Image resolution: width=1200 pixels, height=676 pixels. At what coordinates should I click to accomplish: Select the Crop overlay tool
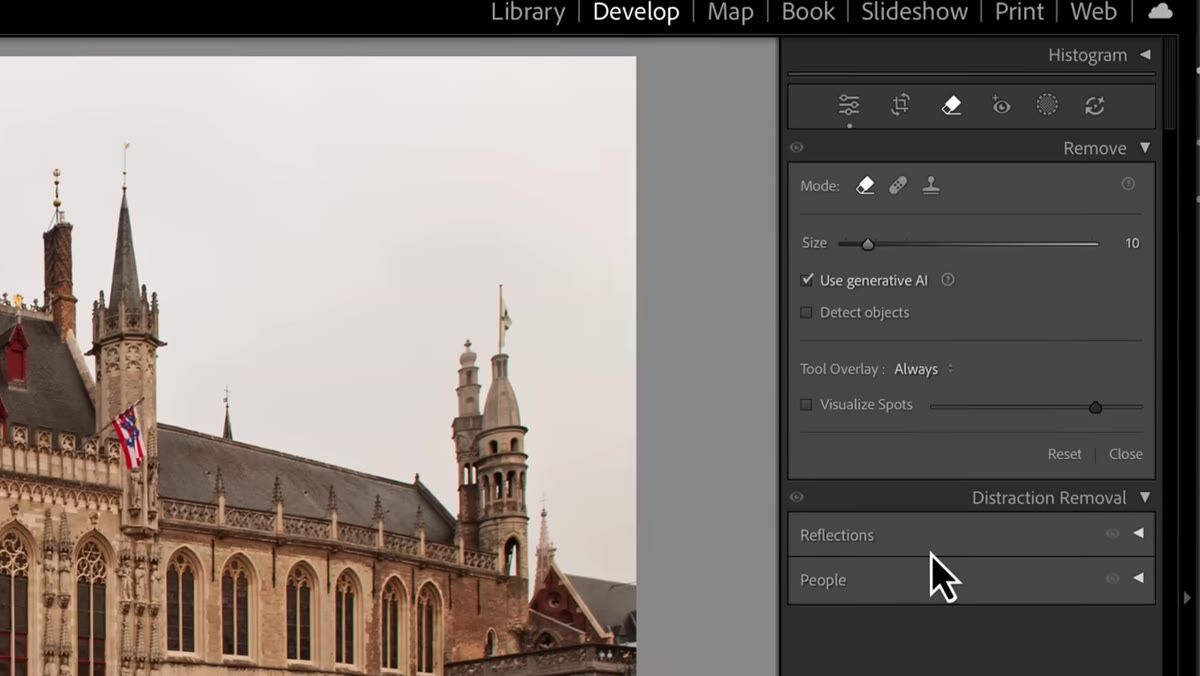pos(900,105)
